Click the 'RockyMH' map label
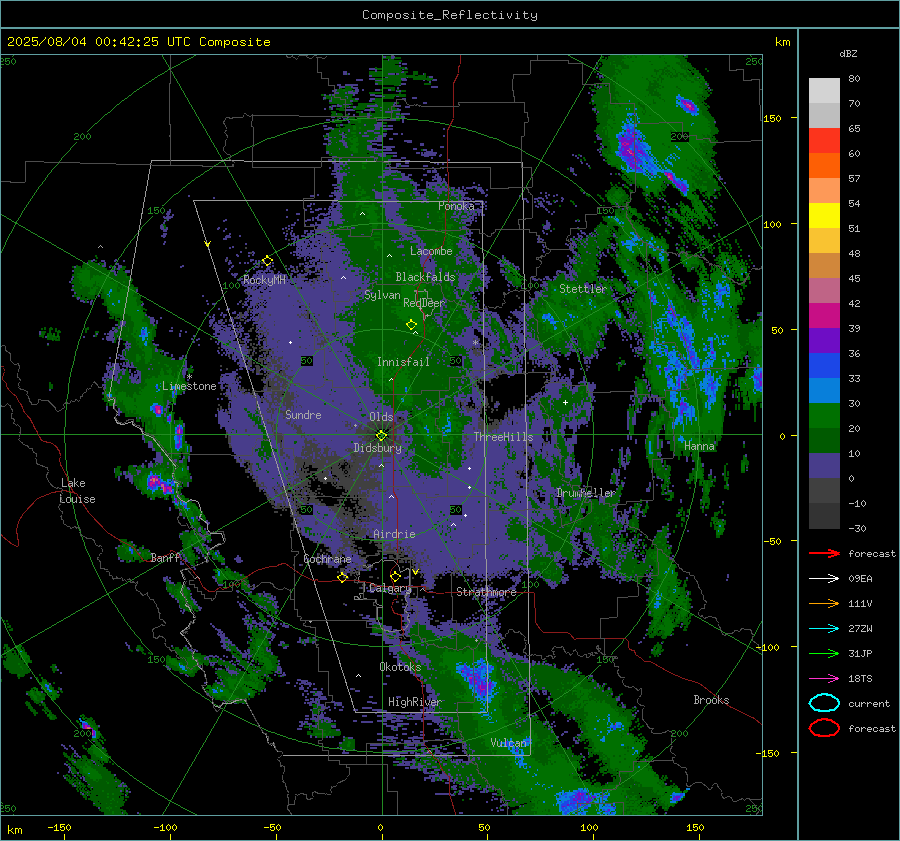This screenshot has height=841, width=900. (x=264, y=280)
